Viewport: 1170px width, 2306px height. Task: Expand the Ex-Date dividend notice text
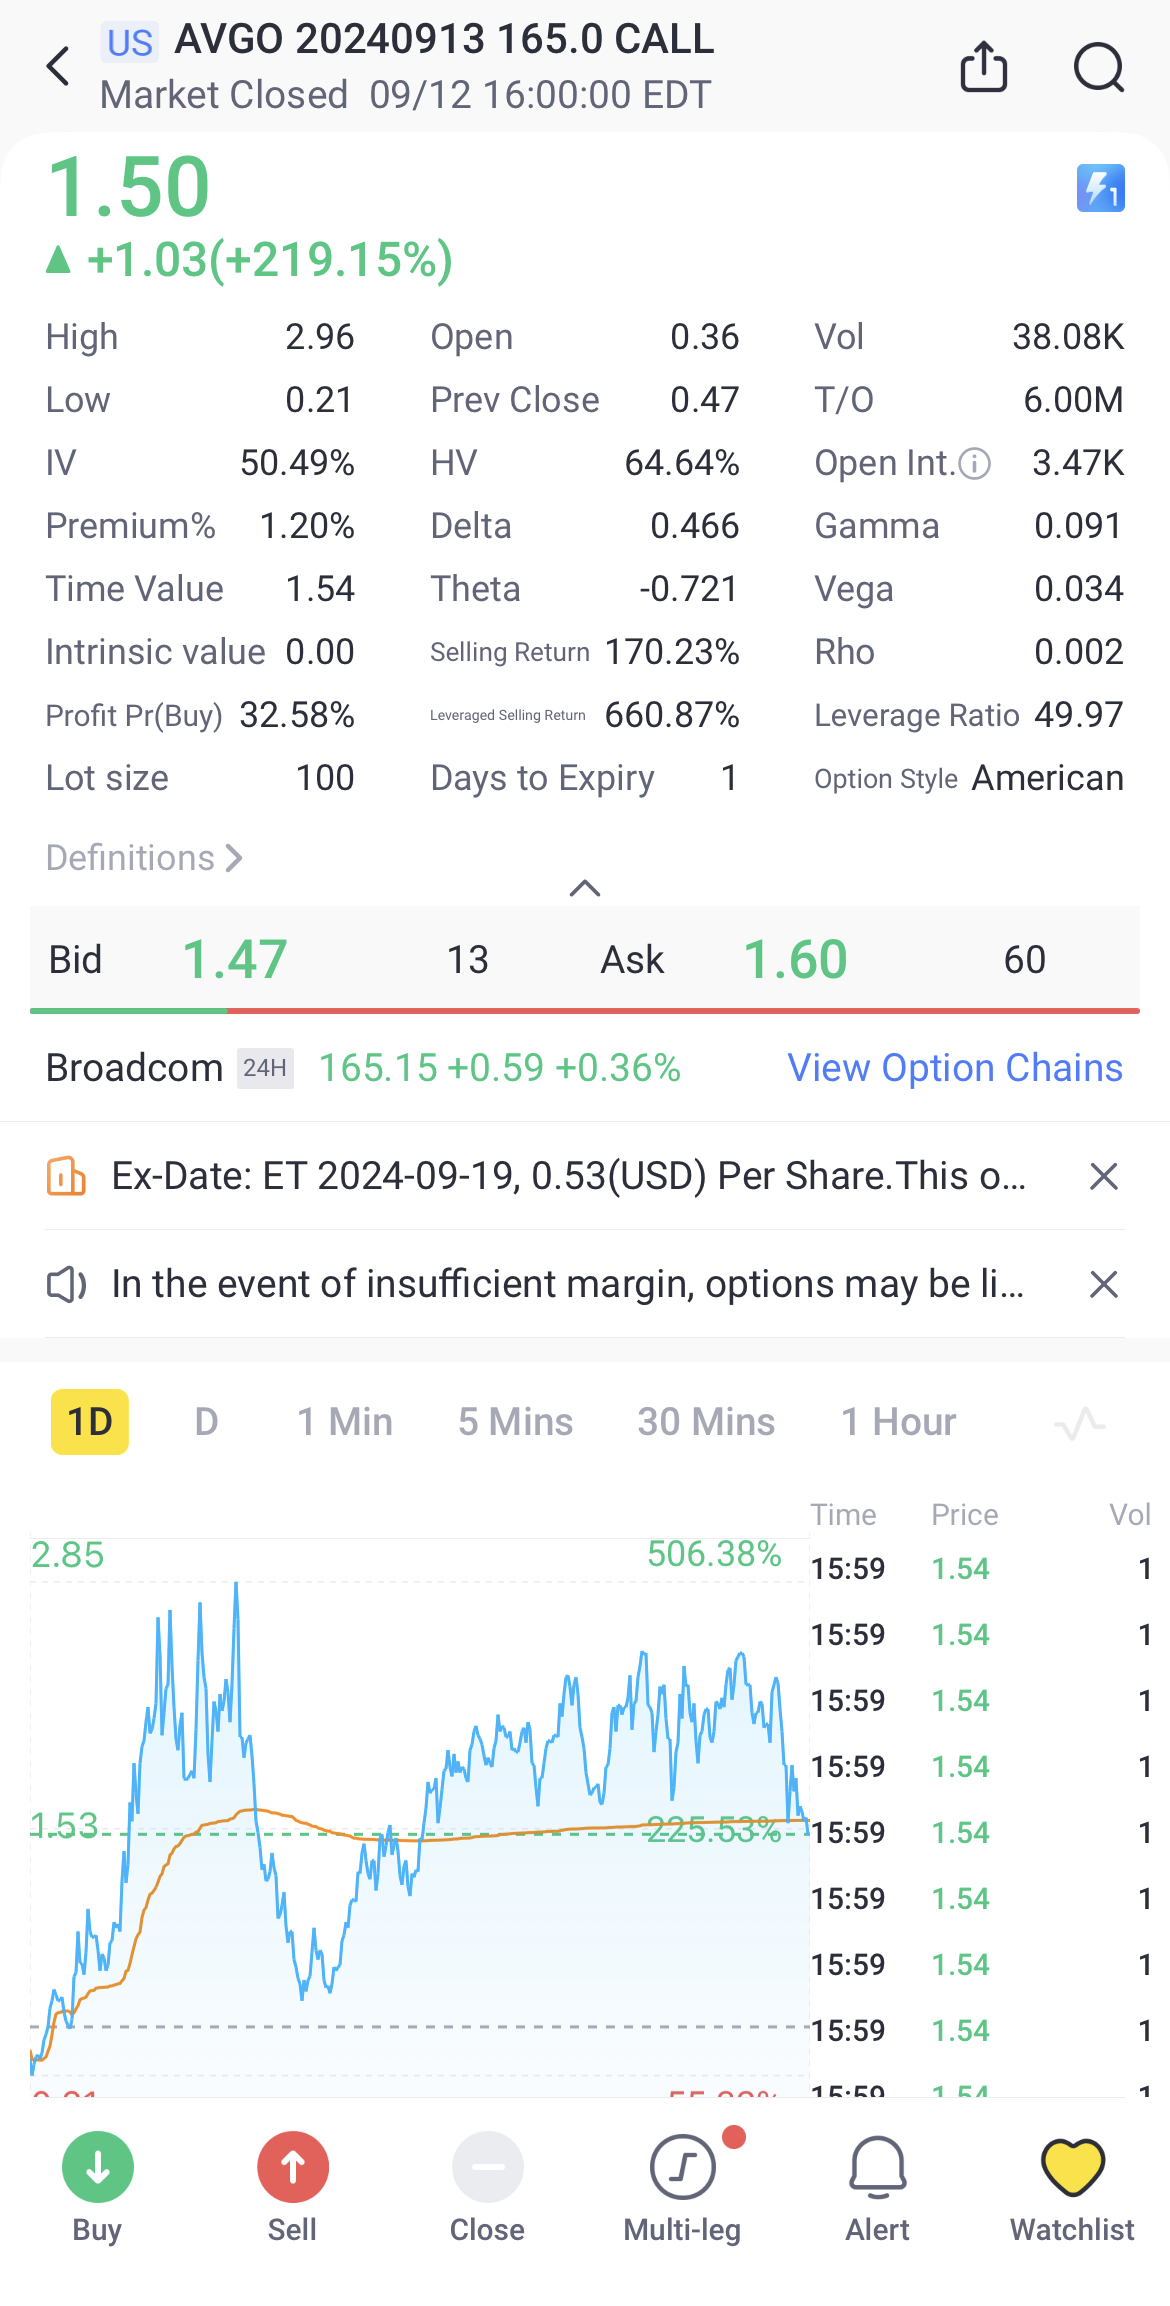pos(568,1176)
